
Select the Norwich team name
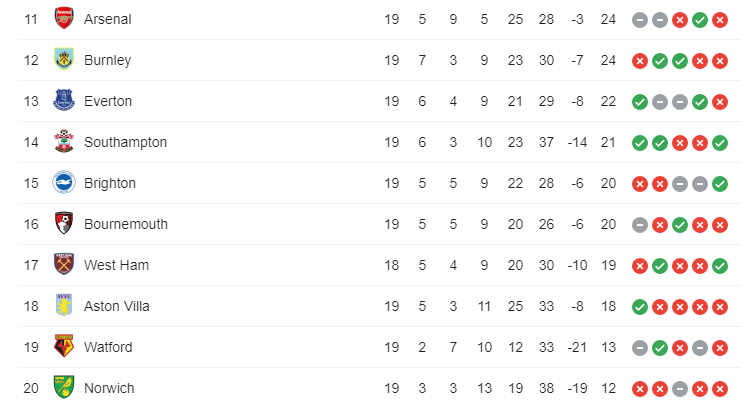109,388
